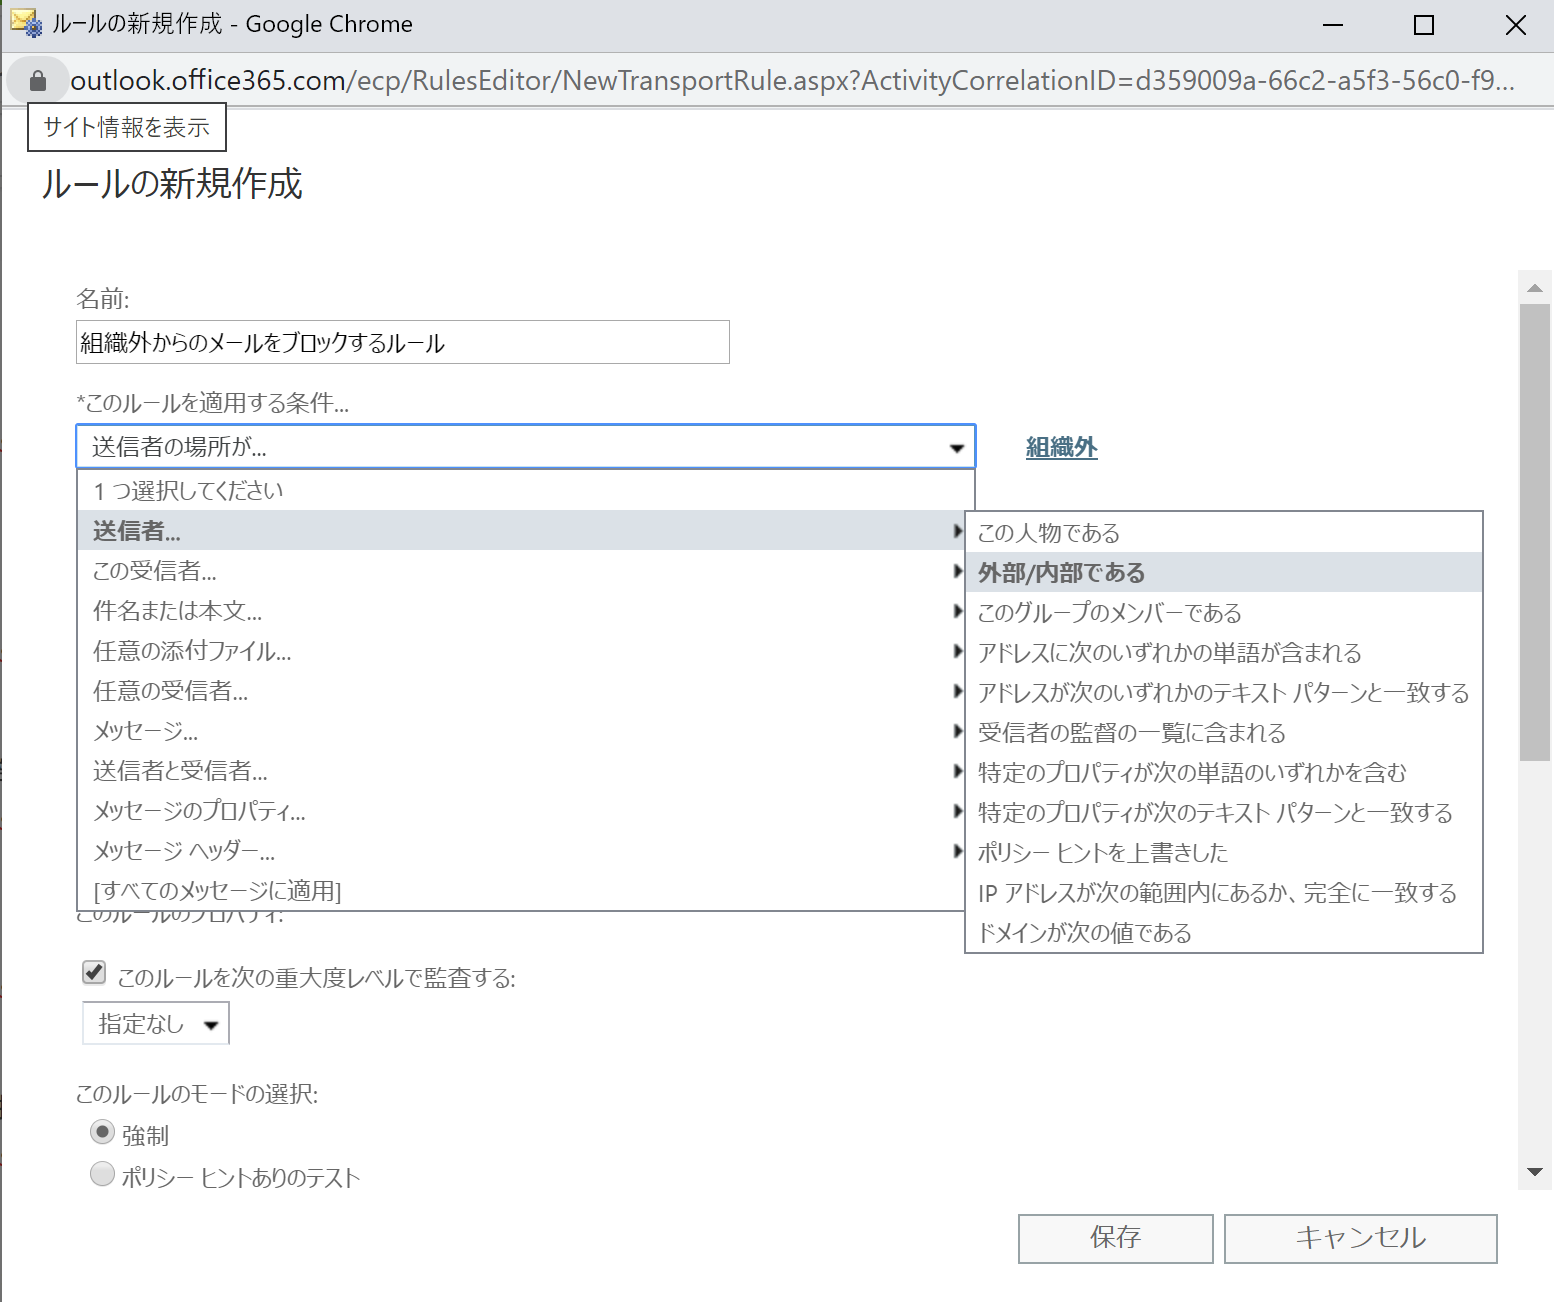Select 送信者... menu entry
Viewport: 1554px width, 1302px height.
(x=521, y=530)
